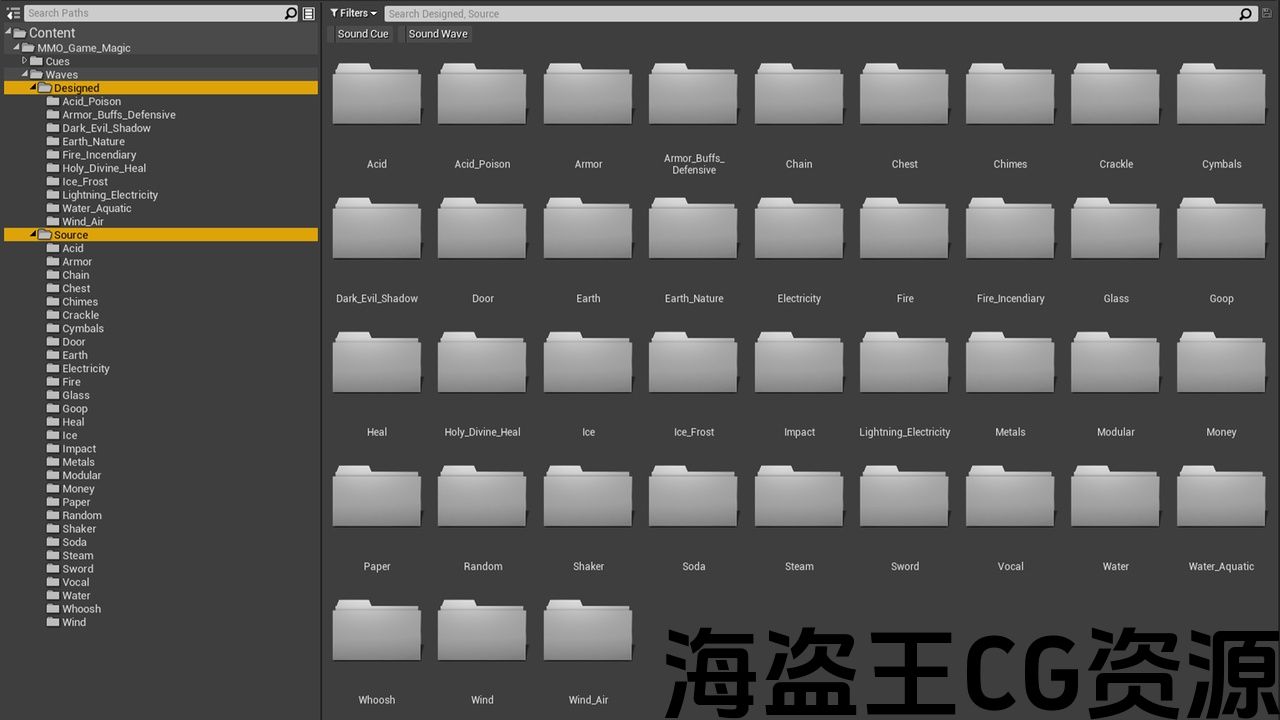Click the filter funnel icon on Filters
The height and width of the screenshot is (720, 1280).
coord(334,13)
